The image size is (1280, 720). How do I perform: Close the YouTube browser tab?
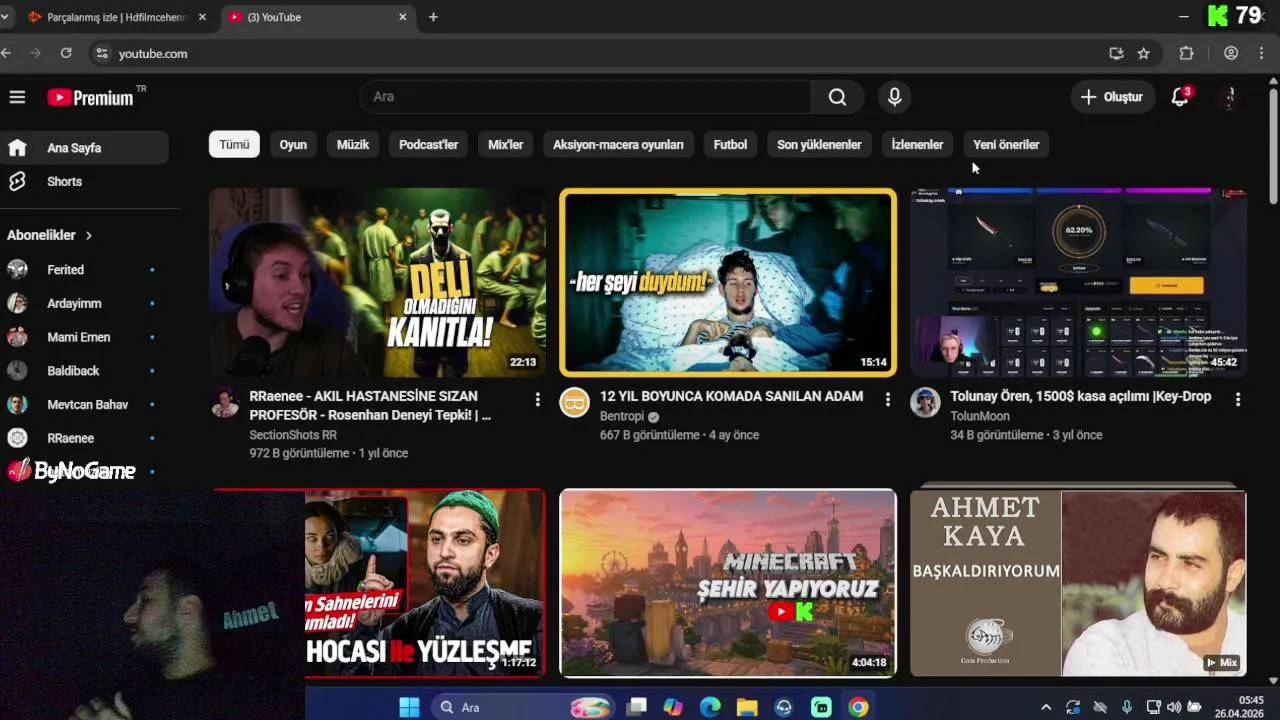(403, 17)
